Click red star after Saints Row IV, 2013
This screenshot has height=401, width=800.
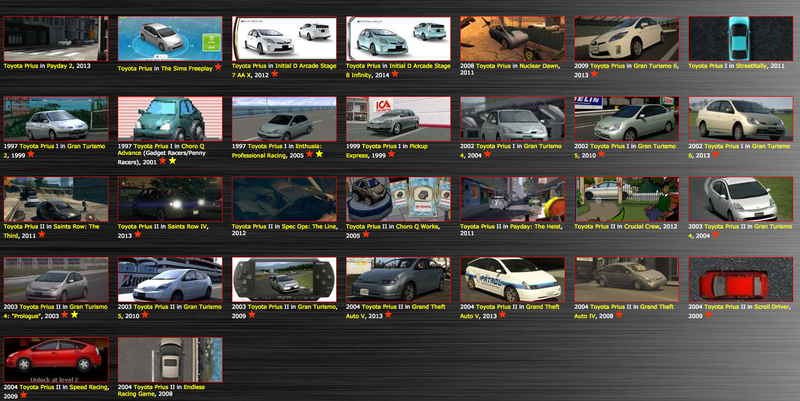(138, 235)
